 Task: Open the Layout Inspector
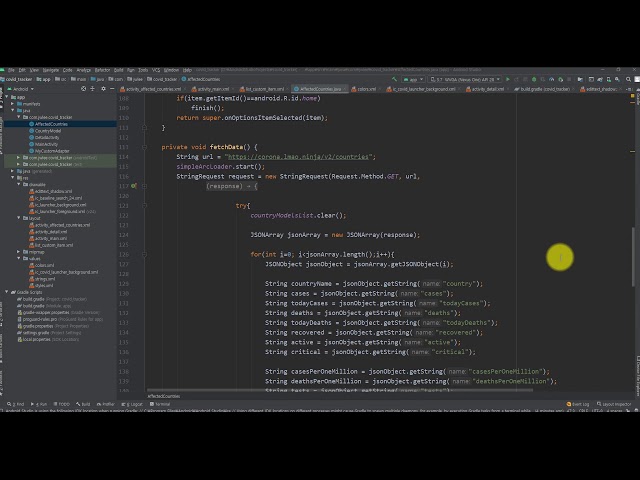pyautogui.click(x=614, y=404)
